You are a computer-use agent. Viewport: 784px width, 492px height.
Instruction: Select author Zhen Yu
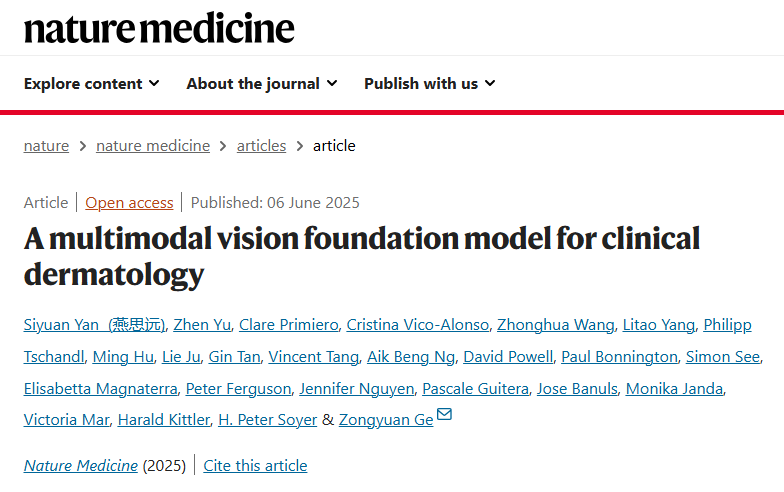tap(202, 324)
